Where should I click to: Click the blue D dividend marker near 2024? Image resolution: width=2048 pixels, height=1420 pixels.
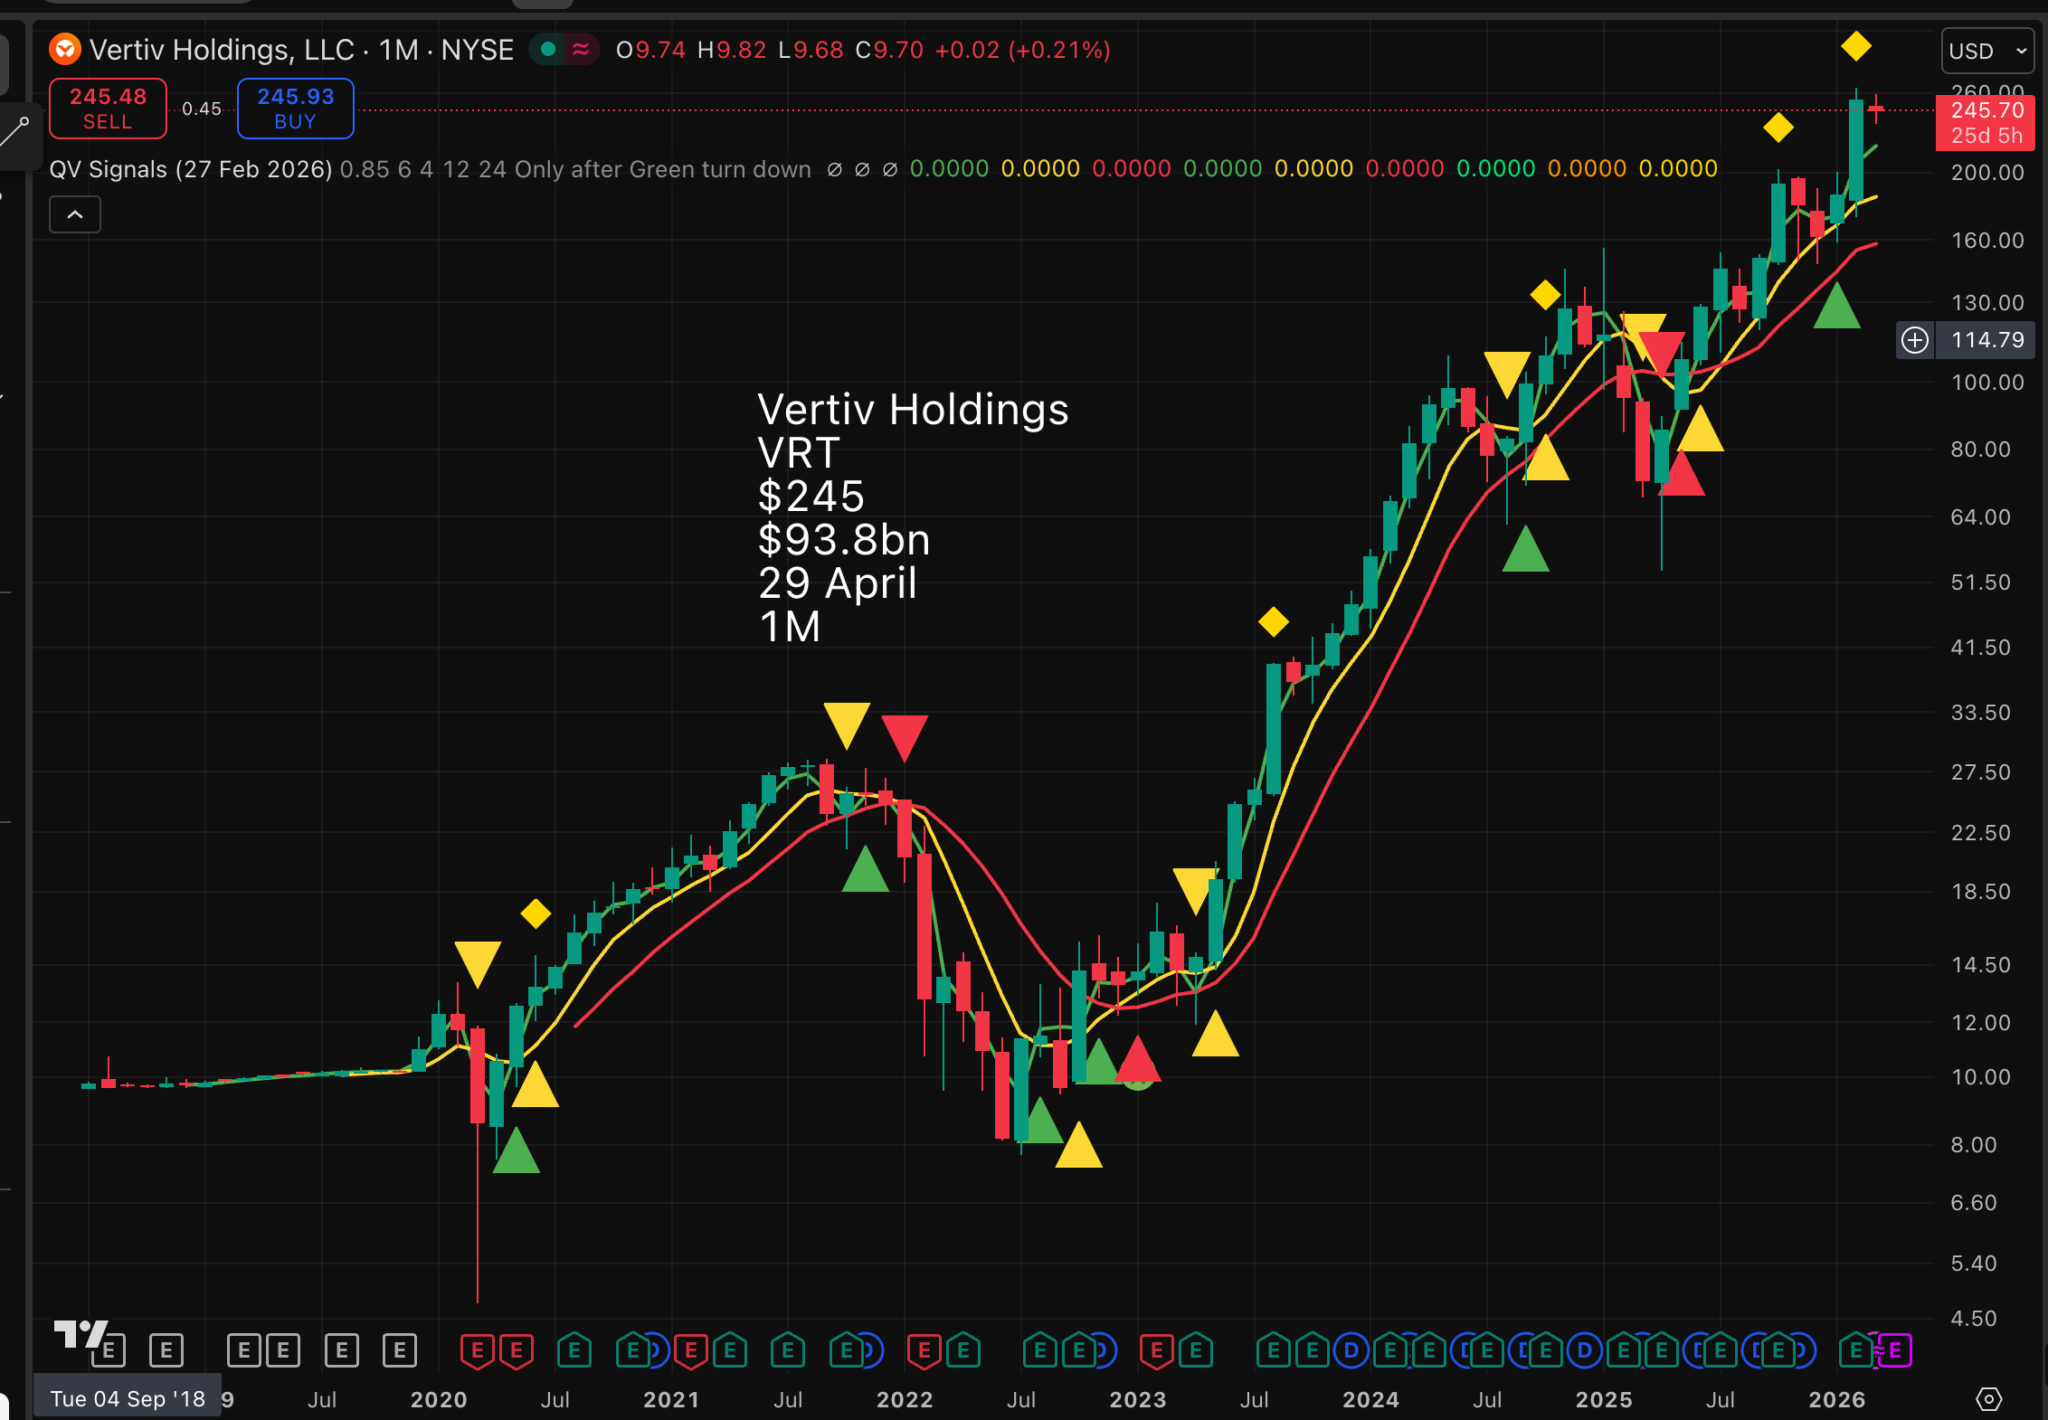coord(1351,1351)
